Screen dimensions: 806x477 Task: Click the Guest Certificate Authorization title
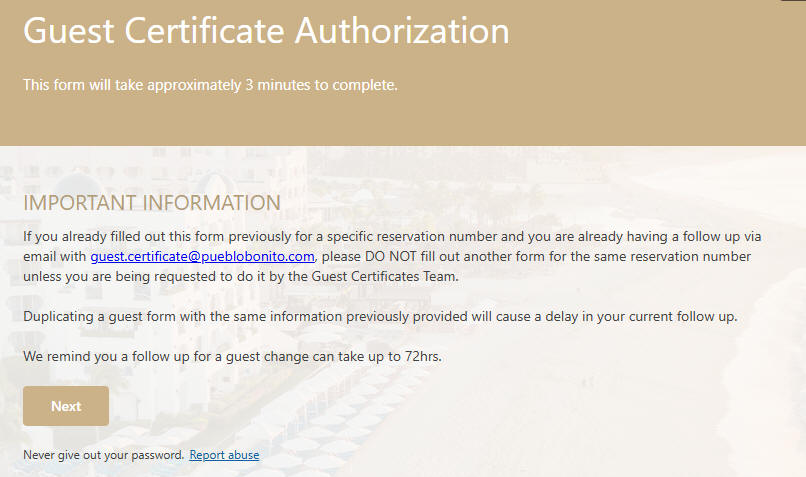click(266, 31)
